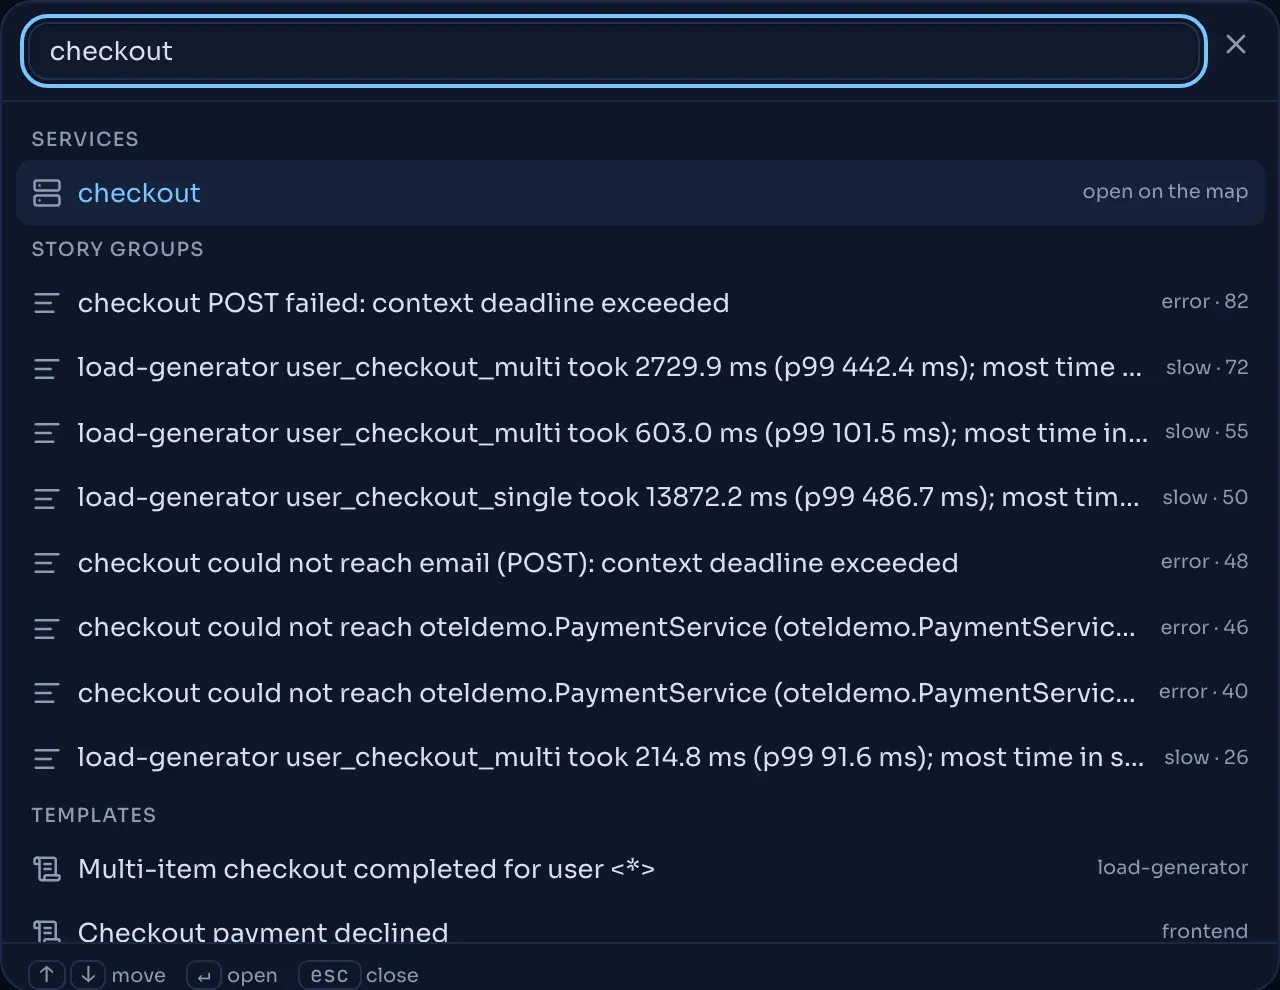Click the template icon for Checkout payment declined
This screenshot has width=1280, height=990.
[x=47, y=932]
